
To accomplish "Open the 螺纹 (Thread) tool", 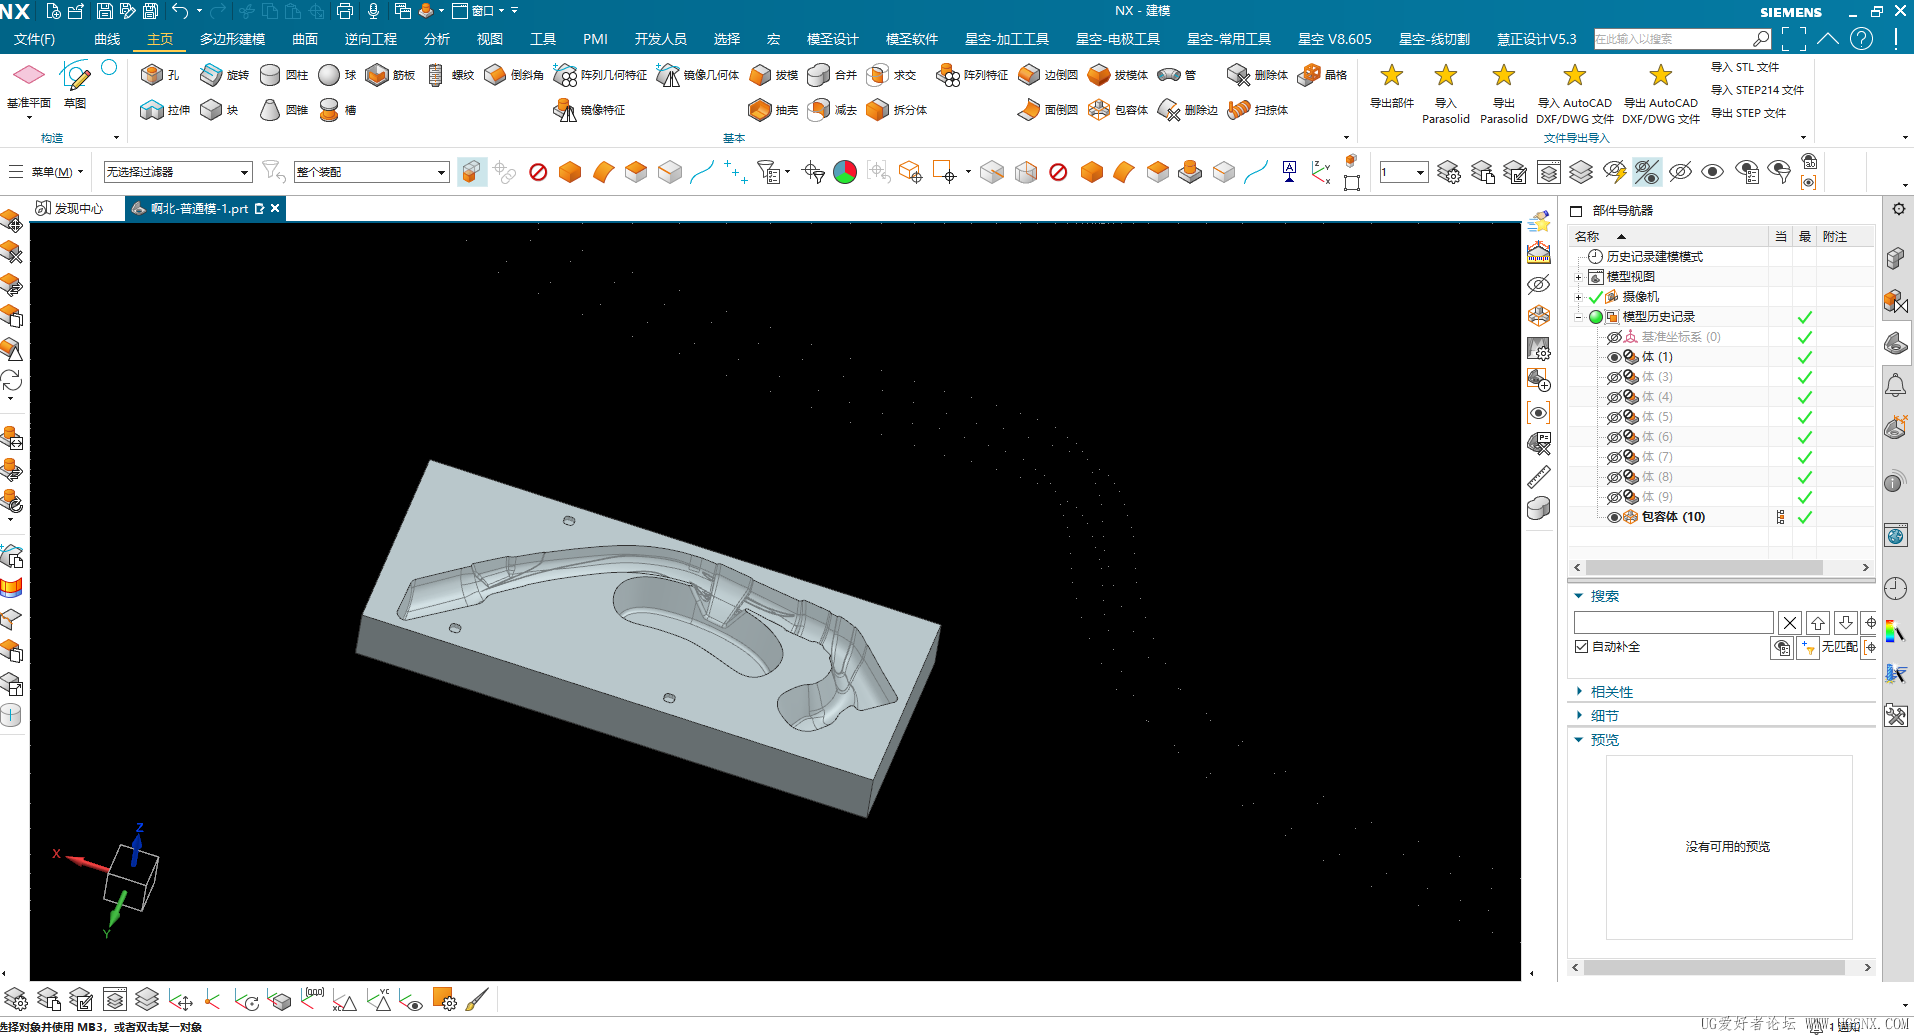I will click(x=436, y=75).
